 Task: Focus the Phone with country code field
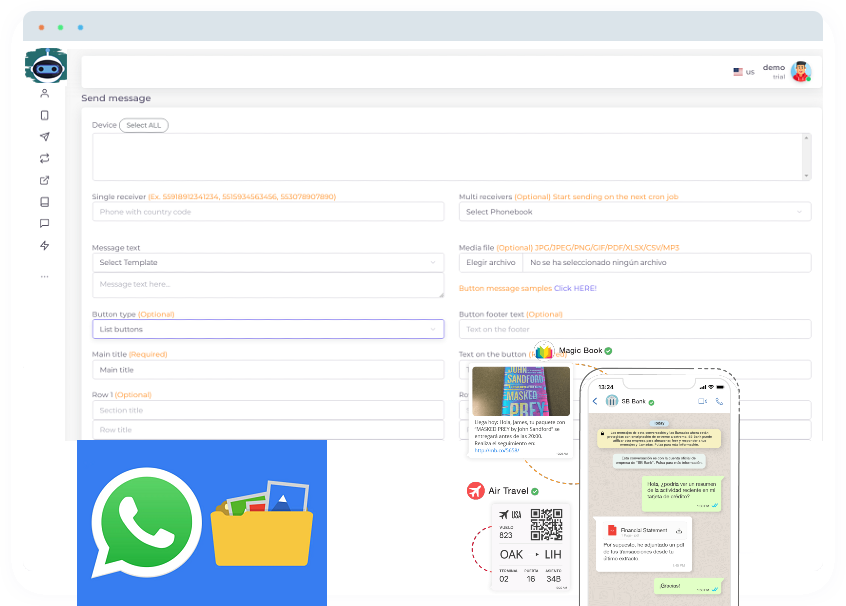tap(268, 212)
